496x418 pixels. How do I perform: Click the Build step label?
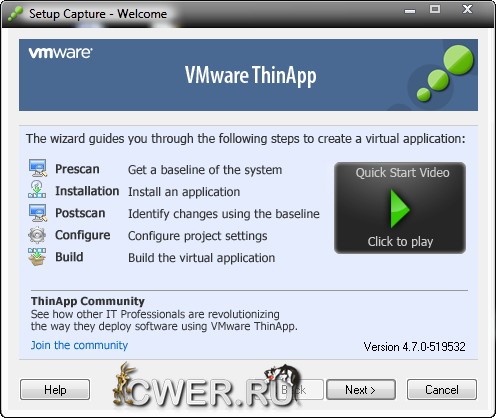tap(69, 257)
